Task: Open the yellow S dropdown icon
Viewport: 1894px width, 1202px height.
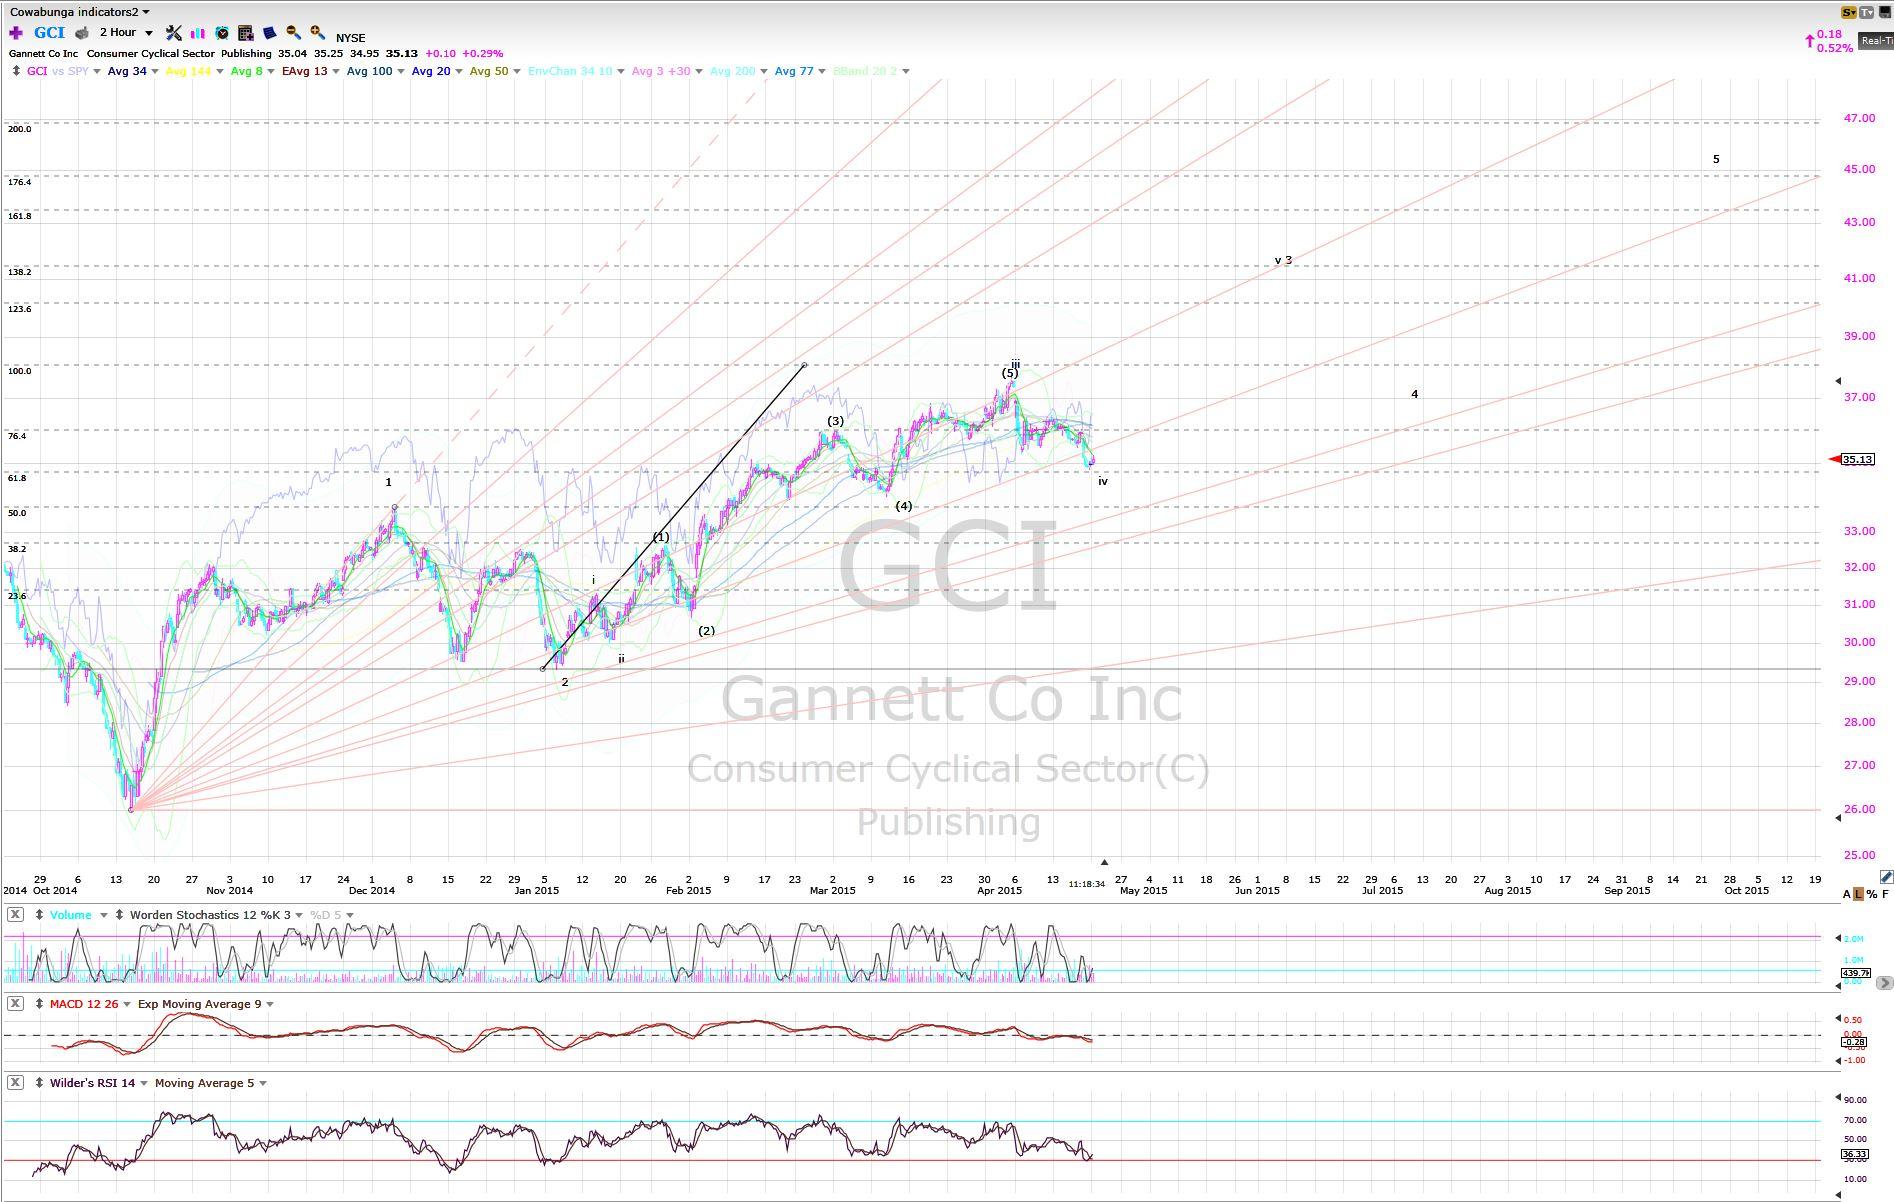Action: pos(1848,12)
